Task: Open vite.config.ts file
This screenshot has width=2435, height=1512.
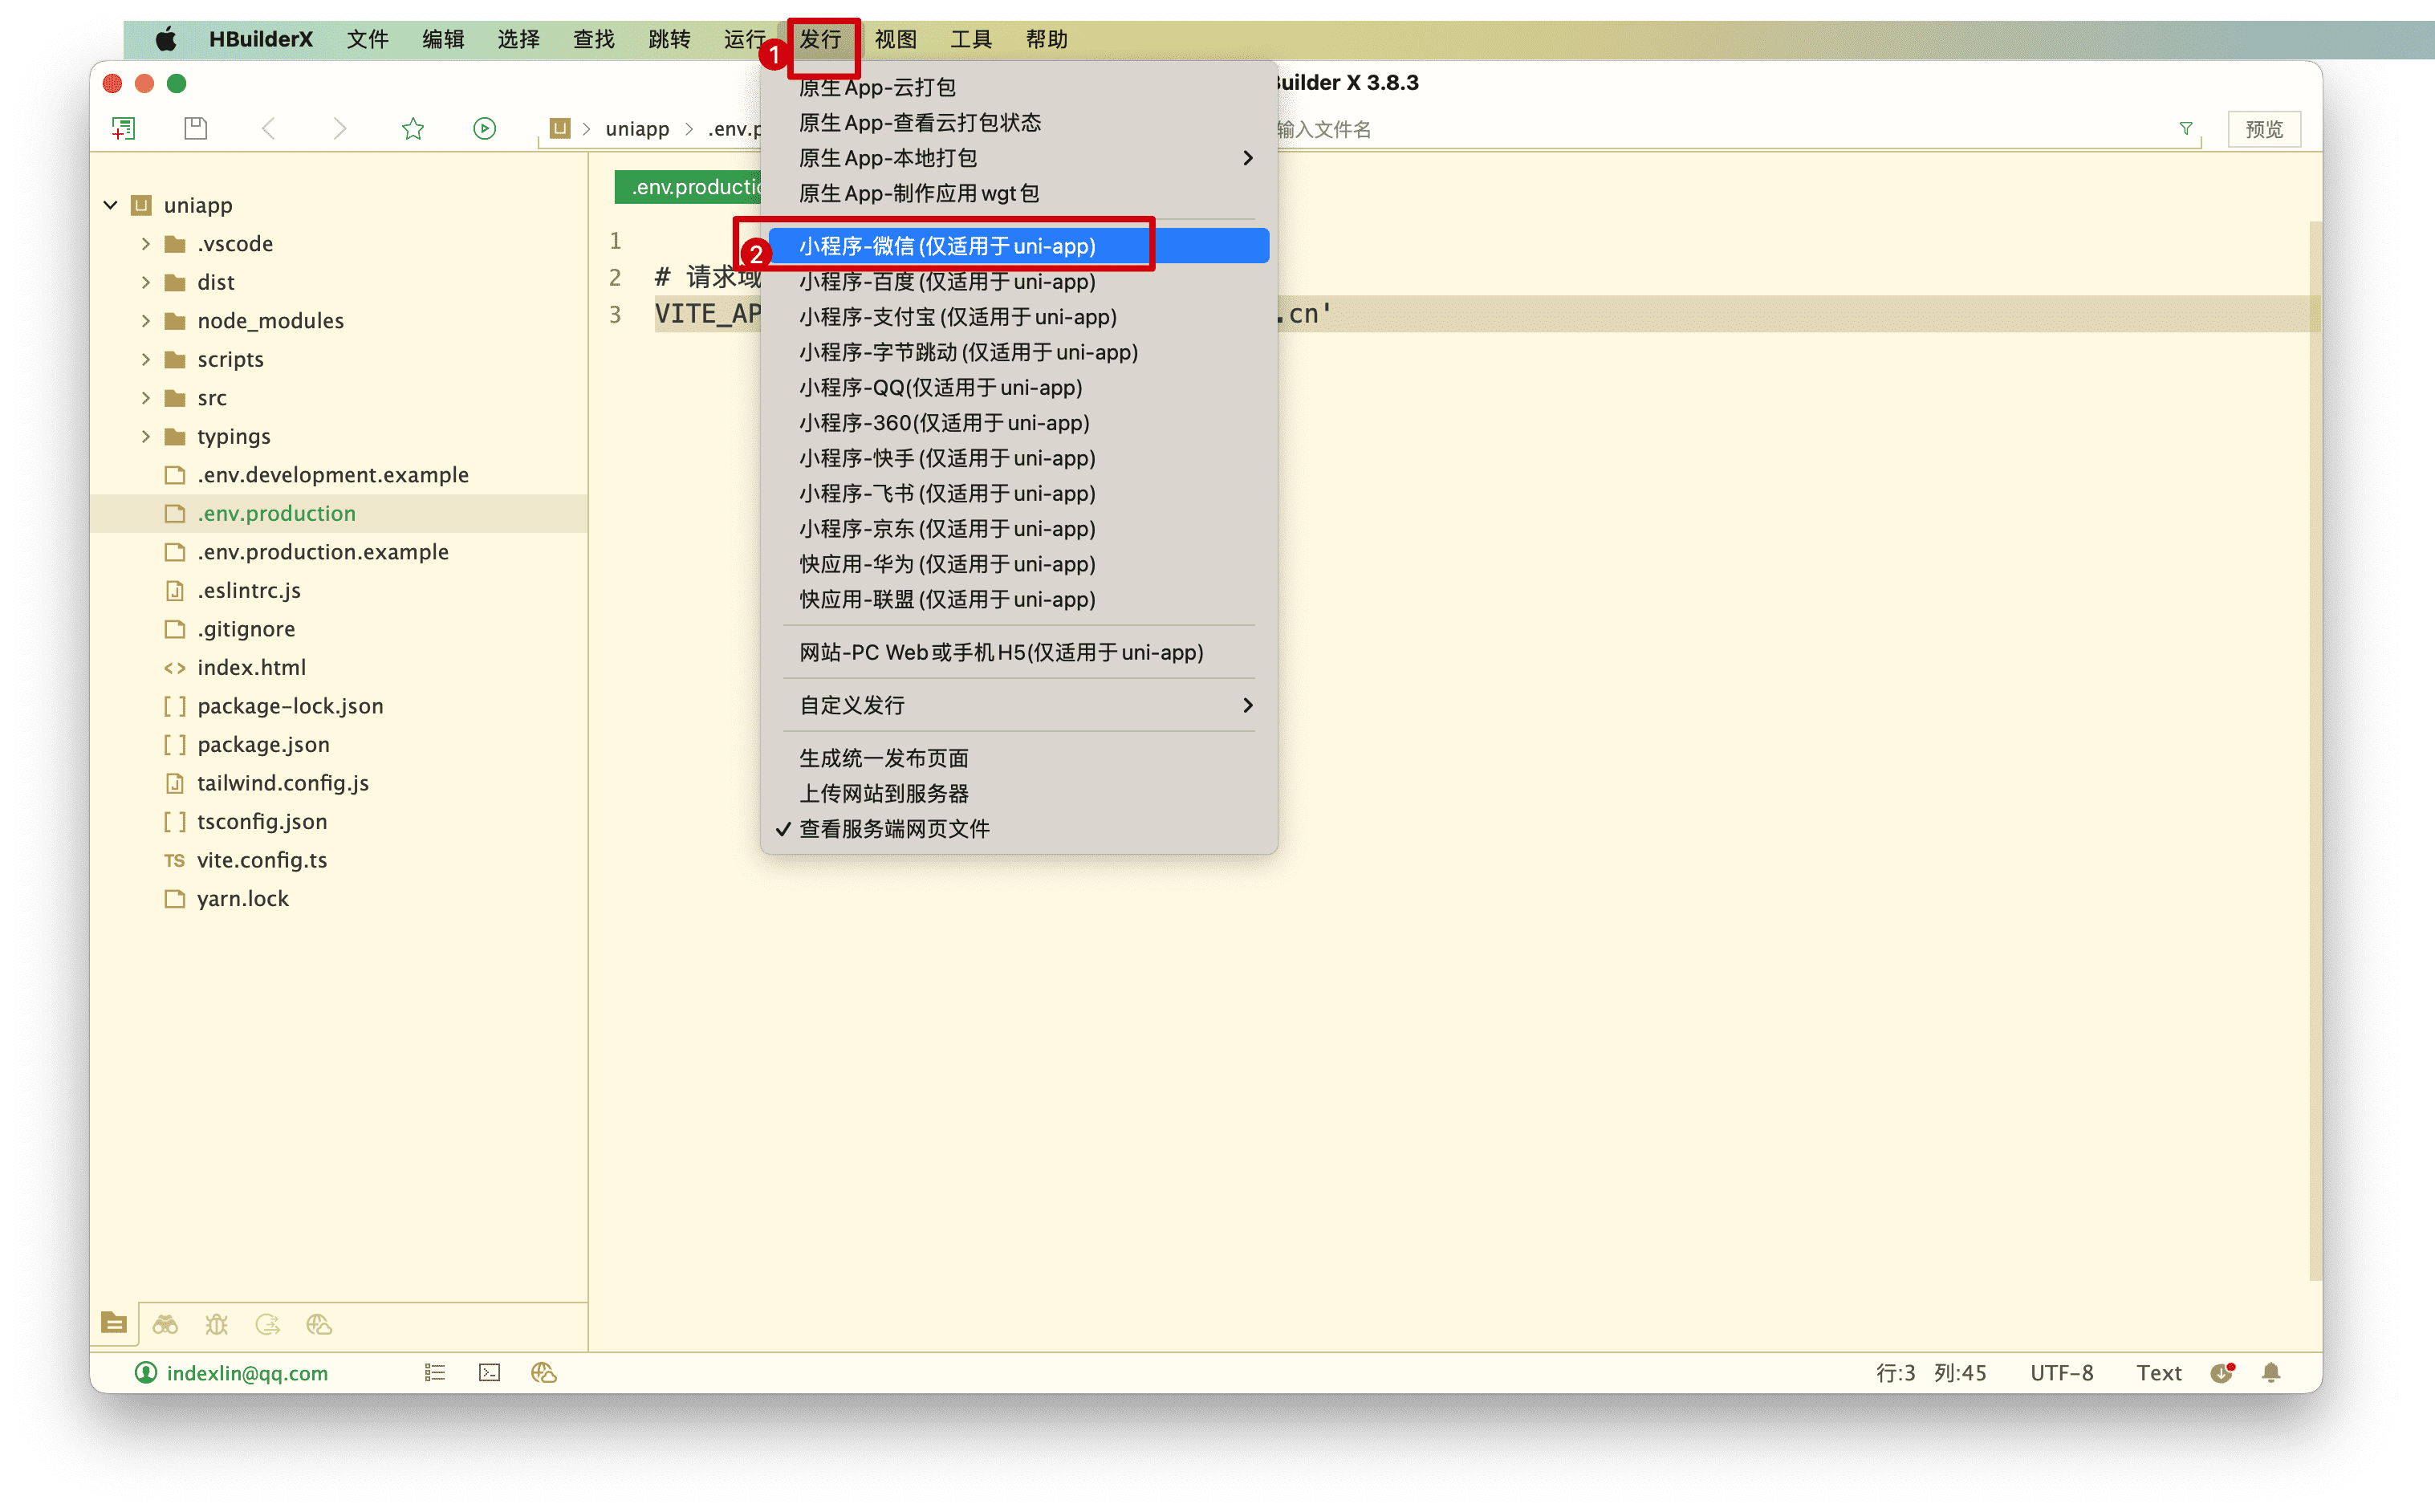Action: click(262, 860)
